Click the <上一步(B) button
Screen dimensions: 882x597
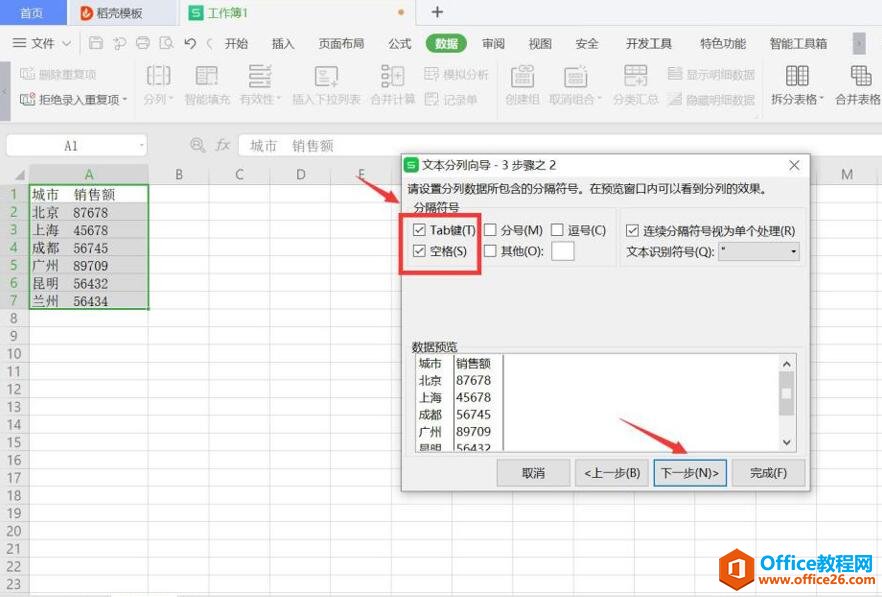(x=611, y=473)
